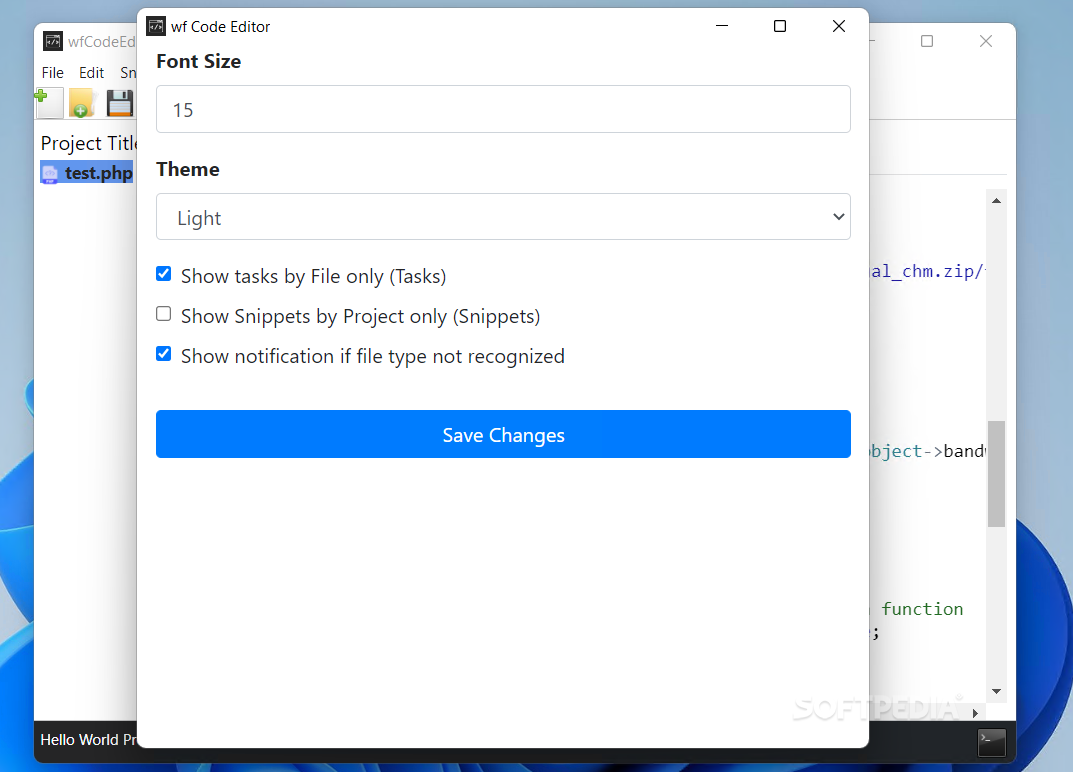Click the editor scroll down arrow
1073x772 pixels.
point(996,691)
